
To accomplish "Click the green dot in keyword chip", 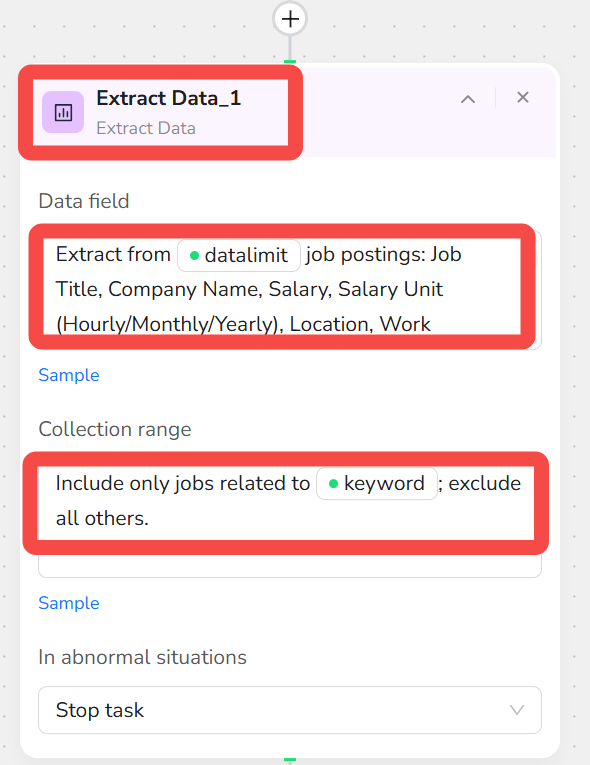I will click(x=334, y=483).
